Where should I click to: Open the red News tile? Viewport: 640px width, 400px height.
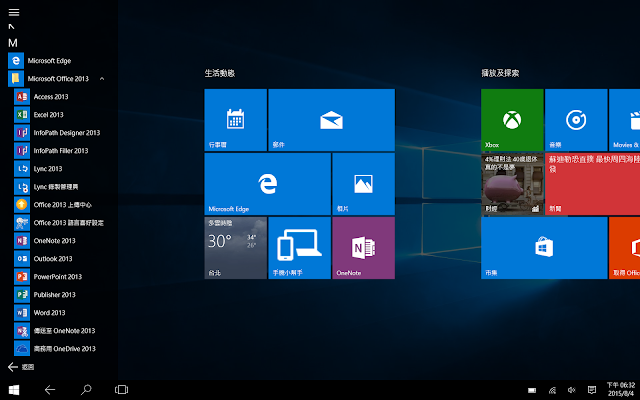593,184
